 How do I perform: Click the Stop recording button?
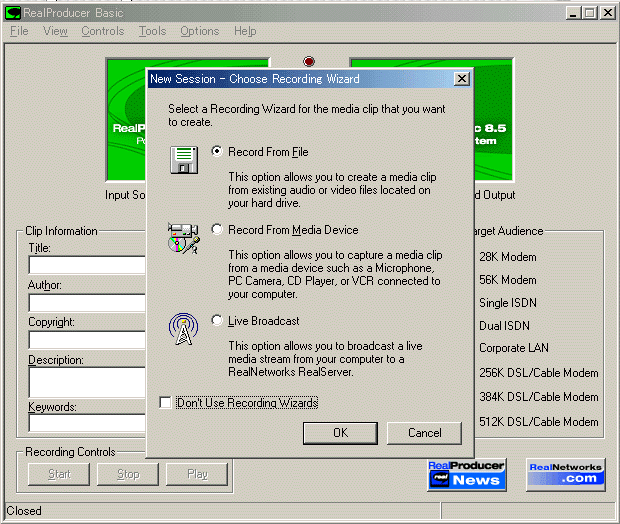click(x=128, y=474)
